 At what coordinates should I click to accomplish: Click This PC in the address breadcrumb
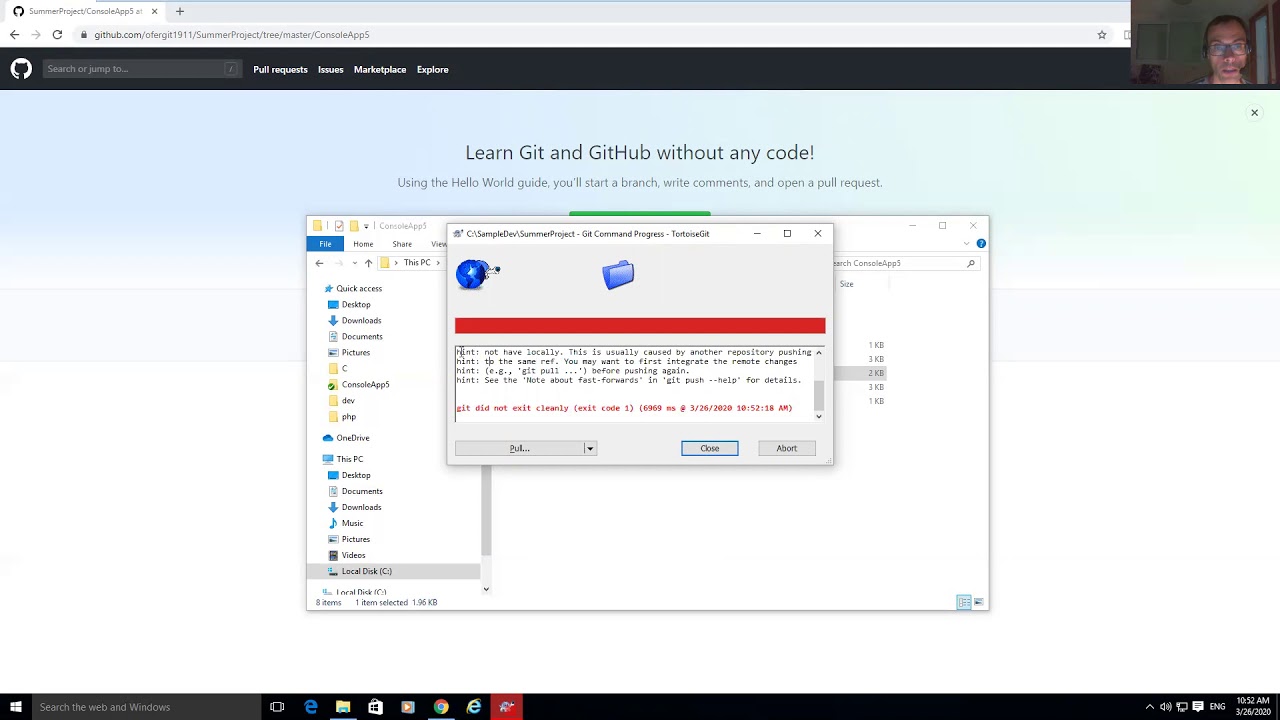click(x=417, y=263)
